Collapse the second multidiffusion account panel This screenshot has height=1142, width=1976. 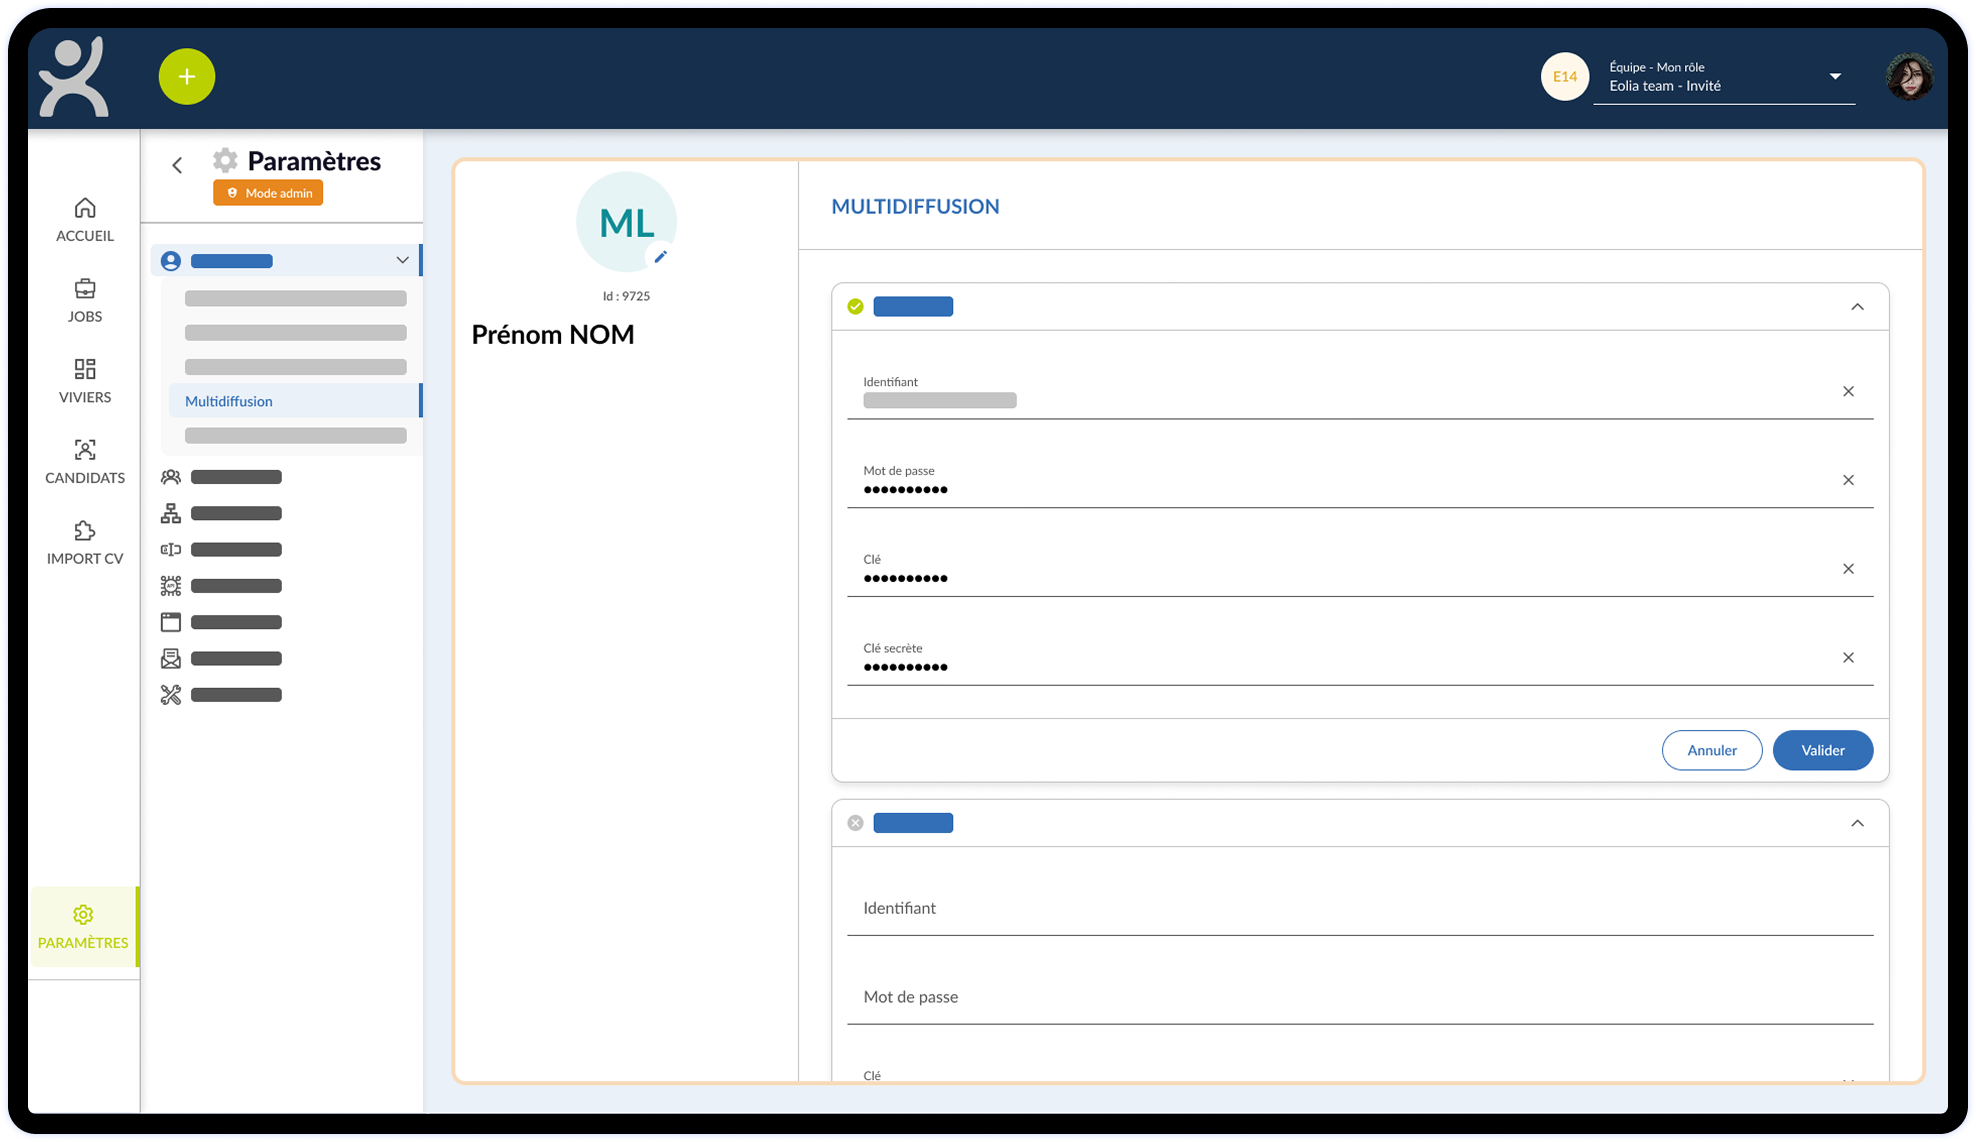(1857, 823)
